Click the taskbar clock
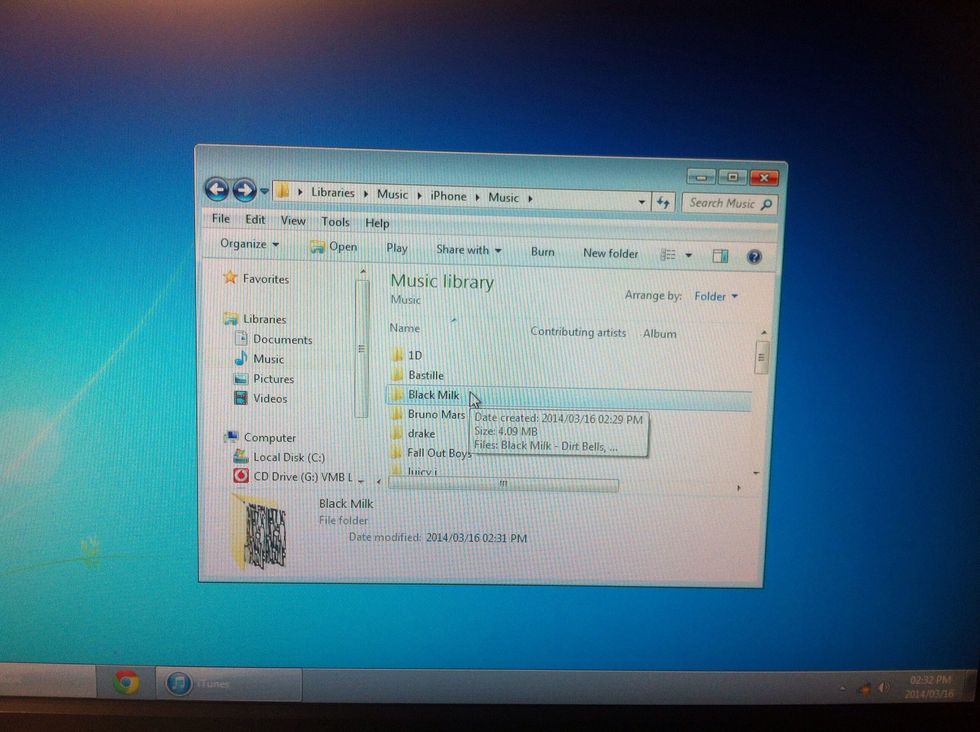The image size is (980, 732). click(x=930, y=686)
